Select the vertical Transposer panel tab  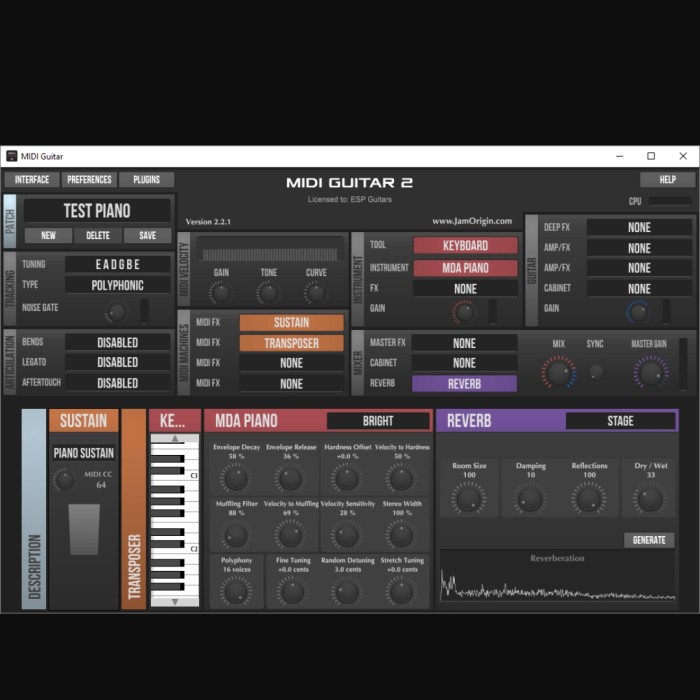point(134,509)
